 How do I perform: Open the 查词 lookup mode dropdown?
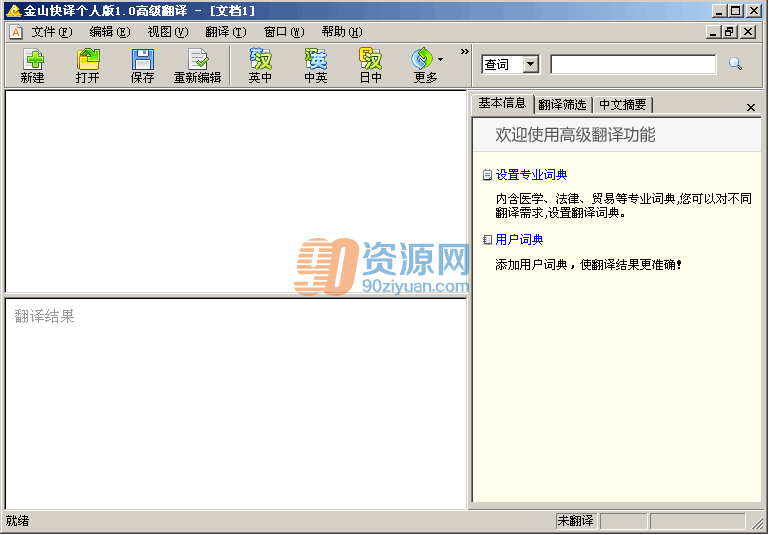tap(531, 64)
